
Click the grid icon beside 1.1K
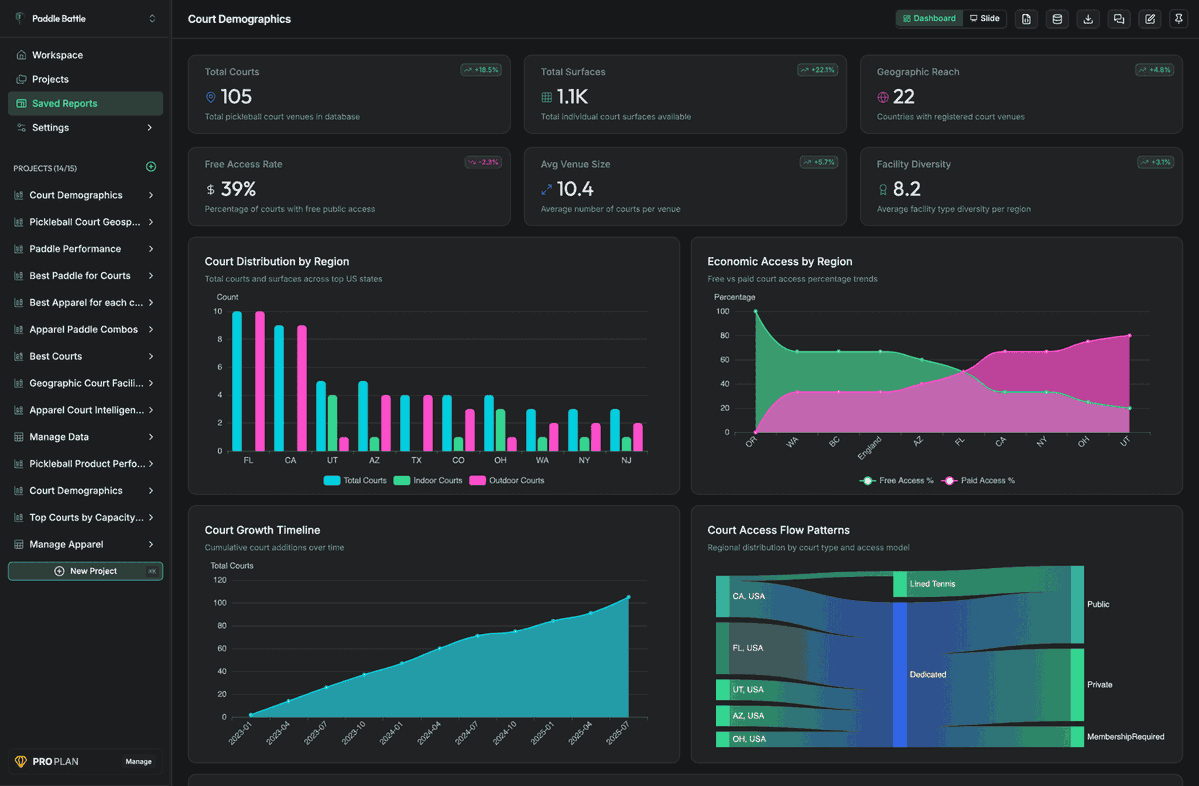pyautogui.click(x=547, y=97)
